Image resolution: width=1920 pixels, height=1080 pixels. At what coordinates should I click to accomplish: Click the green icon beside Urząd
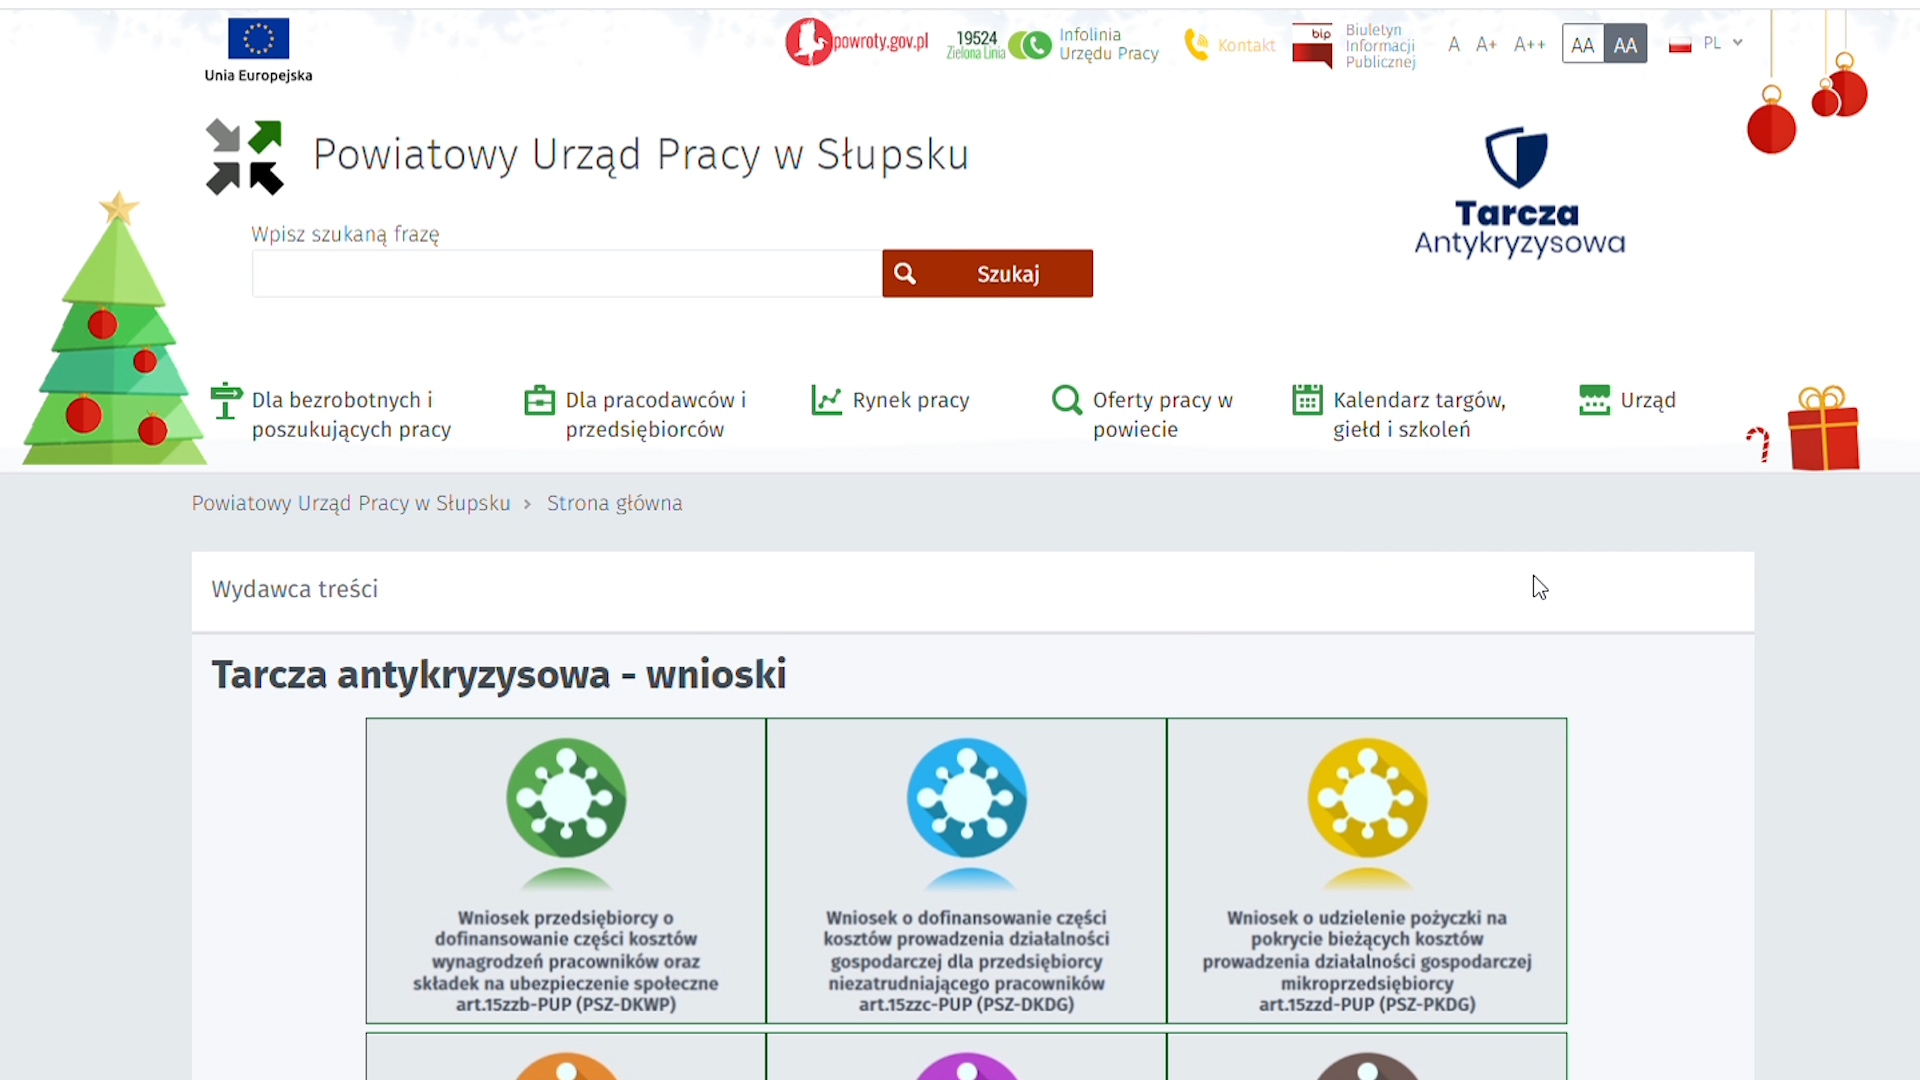click(x=1594, y=400)
